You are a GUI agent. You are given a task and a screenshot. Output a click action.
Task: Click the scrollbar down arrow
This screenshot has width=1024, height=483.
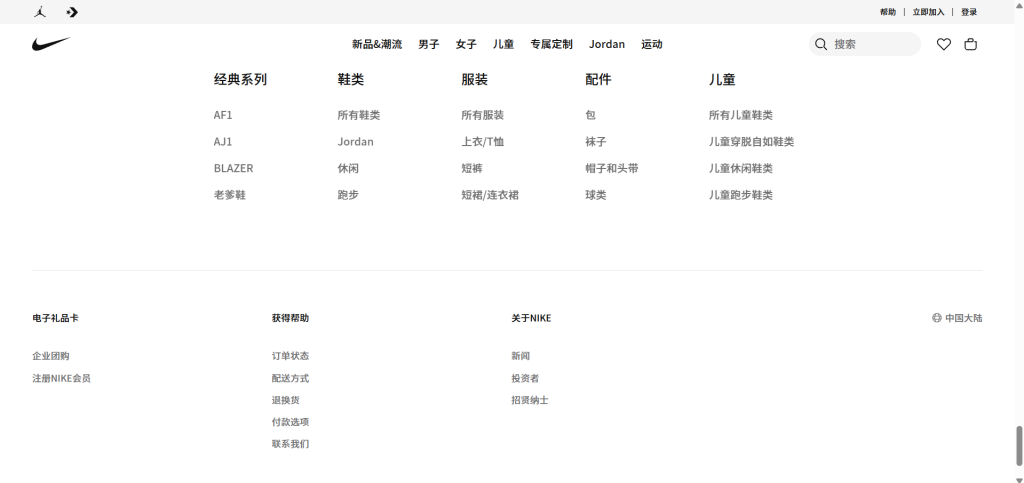pyautogui.click(x=1019, y=478)
